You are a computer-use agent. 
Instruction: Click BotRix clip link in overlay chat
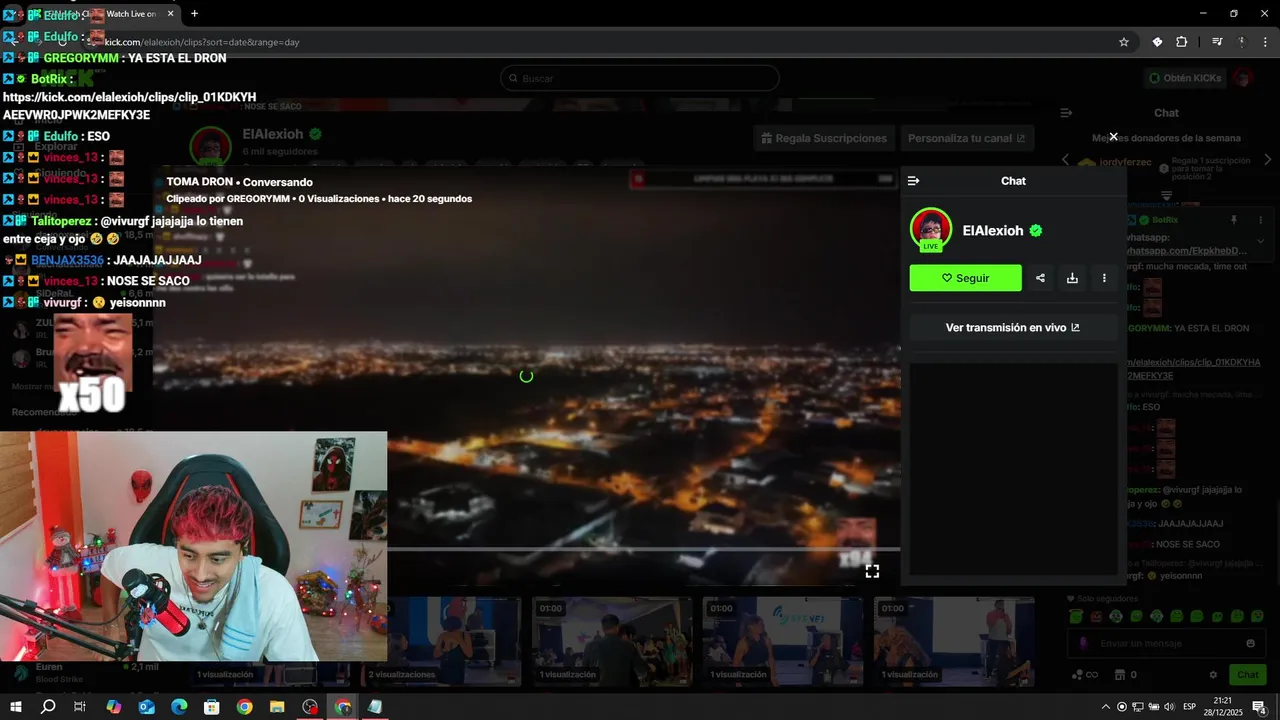click(x=129, y=106)
